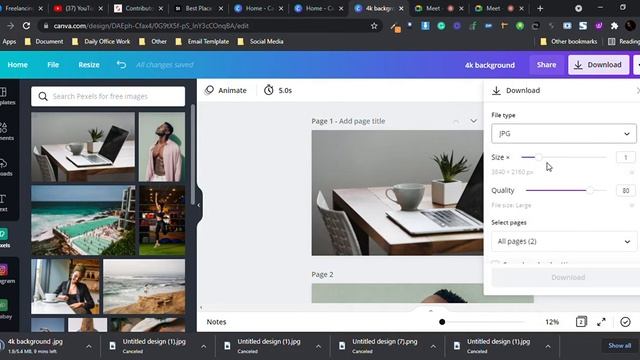Select the ocean pool aerial thumbnail
The height and width of the screenshot is (360, 640).
pyautogui.click(x=83, y=220)
